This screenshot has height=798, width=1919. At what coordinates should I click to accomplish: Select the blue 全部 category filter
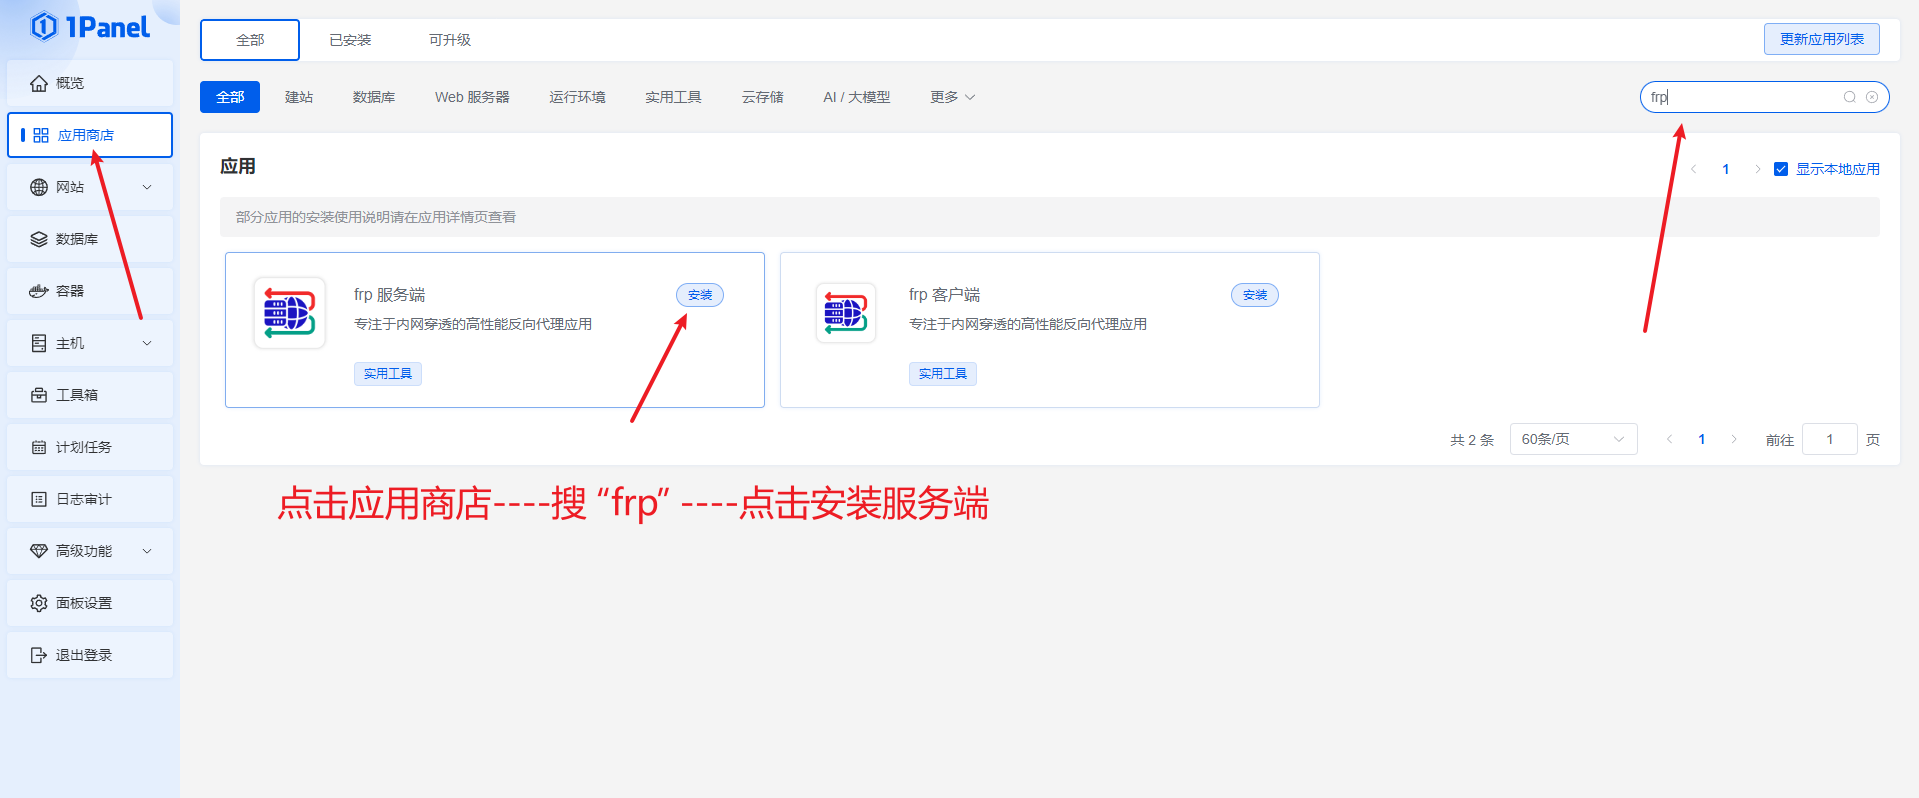[x=230, y=97]
